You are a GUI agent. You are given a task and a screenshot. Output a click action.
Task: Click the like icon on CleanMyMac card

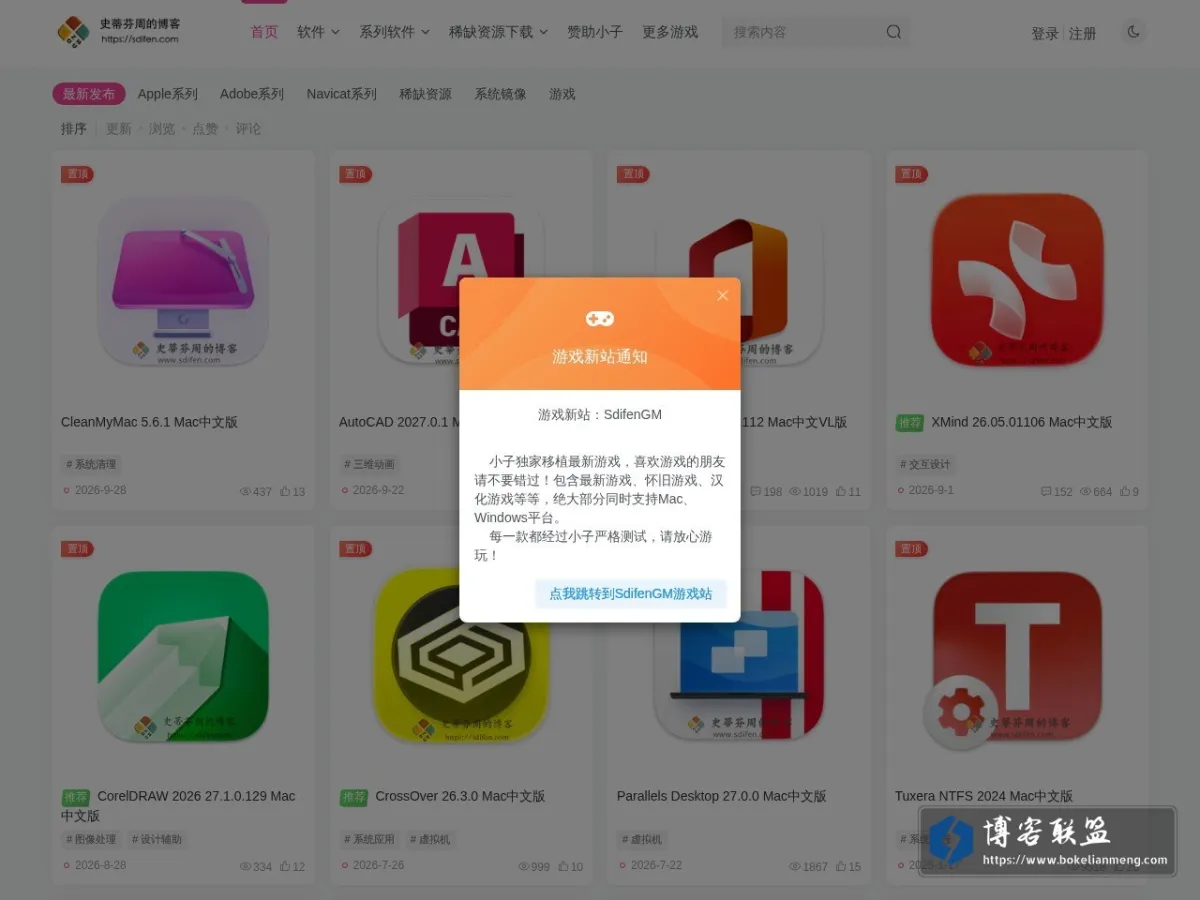point(284,491)
